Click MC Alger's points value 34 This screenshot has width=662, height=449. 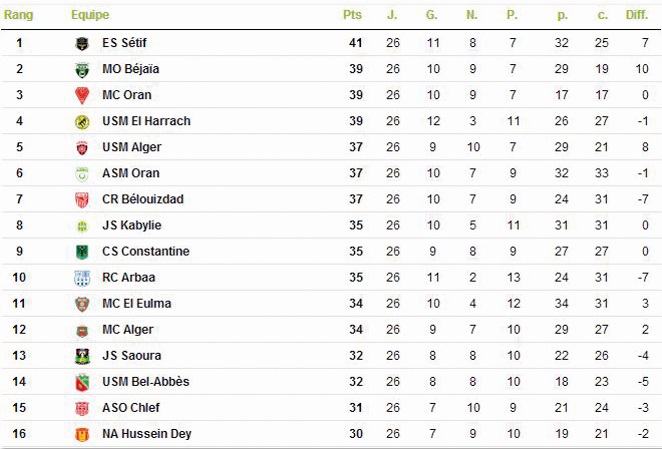(353, 330)
